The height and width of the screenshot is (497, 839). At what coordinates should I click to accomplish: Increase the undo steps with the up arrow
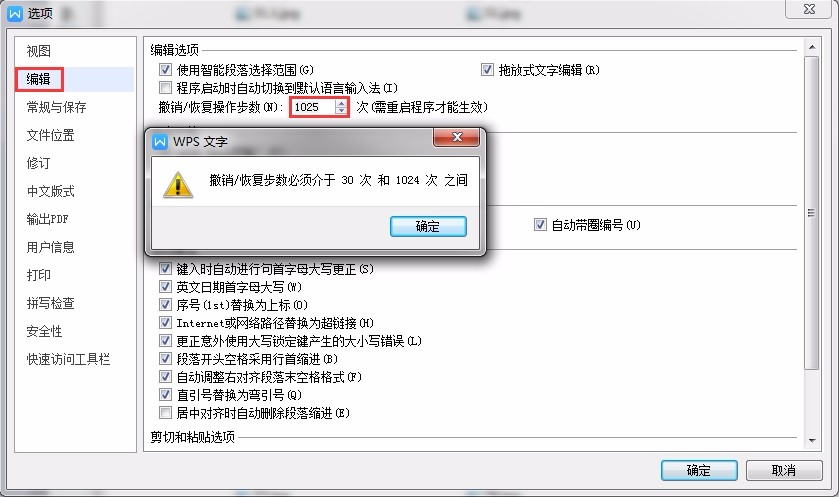[x=341, y=103]
